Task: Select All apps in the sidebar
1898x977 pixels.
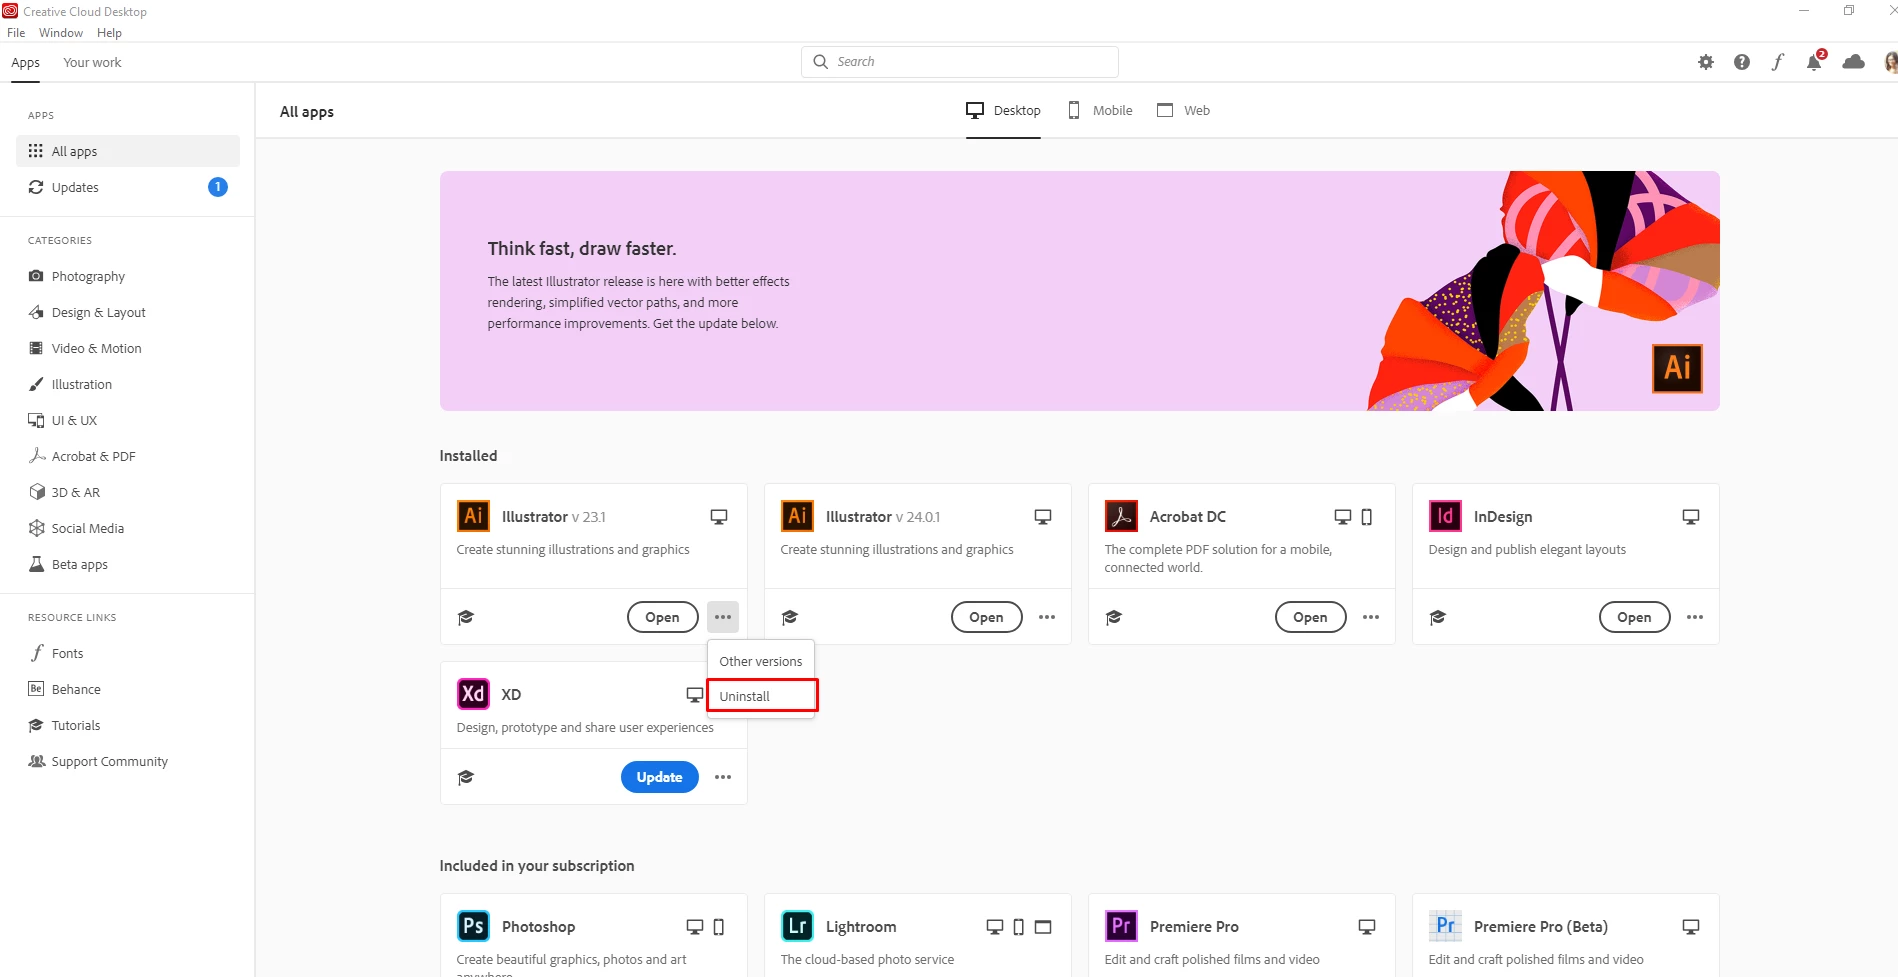Action: (128, 151)
